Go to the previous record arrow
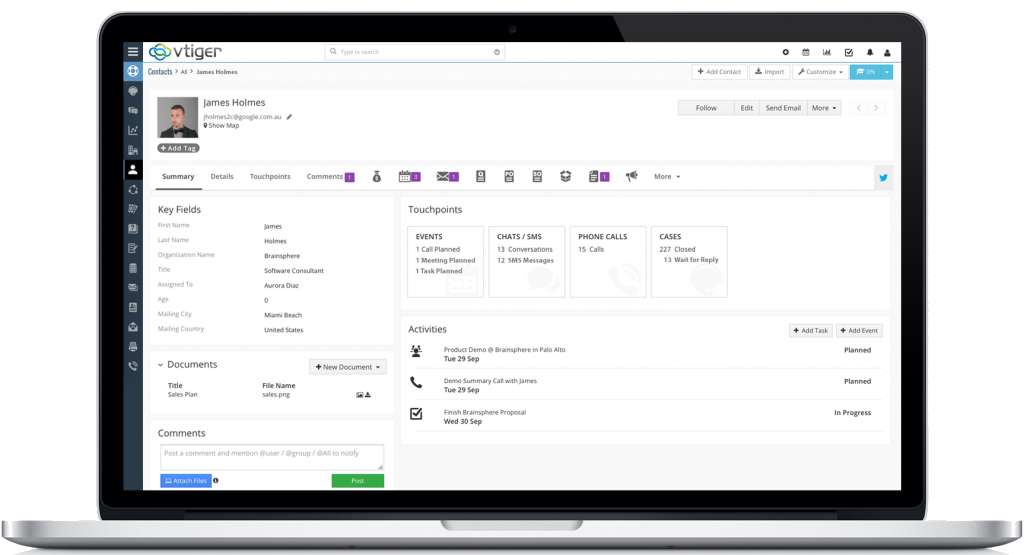The height and width of the screenshot is (555, 1024). pos(859,108)
